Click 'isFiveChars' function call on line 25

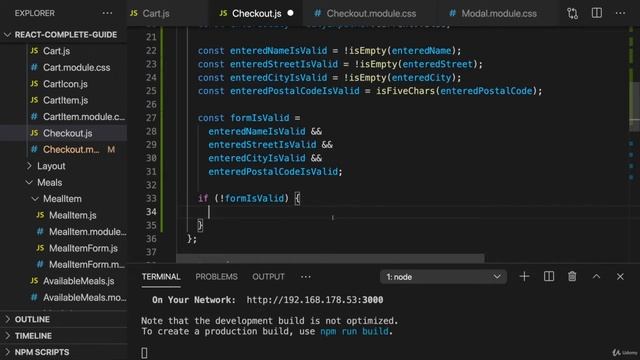tap(406, 91)
